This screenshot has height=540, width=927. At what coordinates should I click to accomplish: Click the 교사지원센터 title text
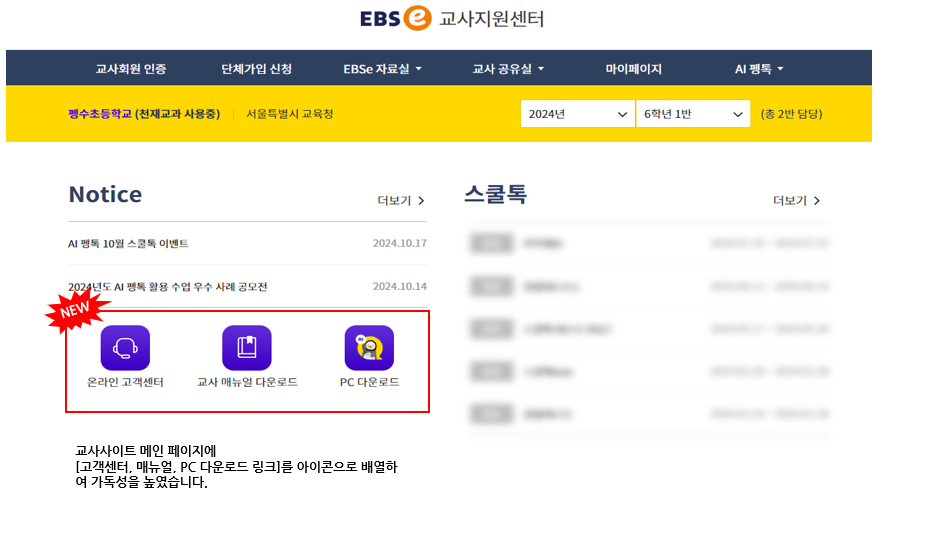(491, 19)
